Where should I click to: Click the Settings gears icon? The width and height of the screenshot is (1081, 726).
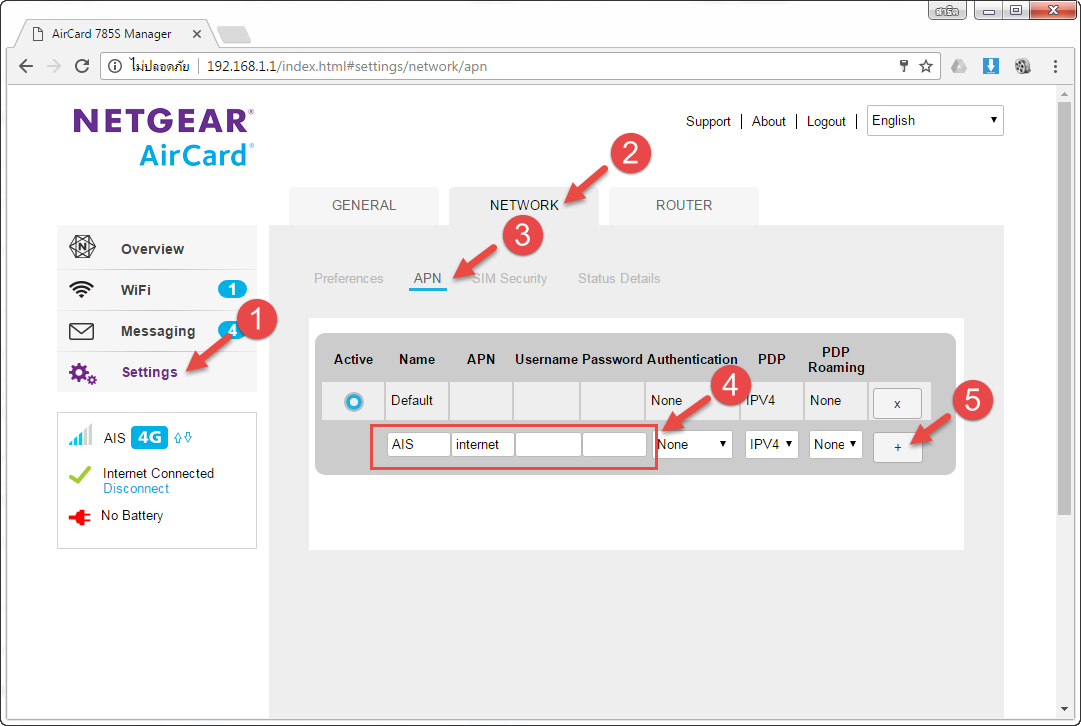83,373
